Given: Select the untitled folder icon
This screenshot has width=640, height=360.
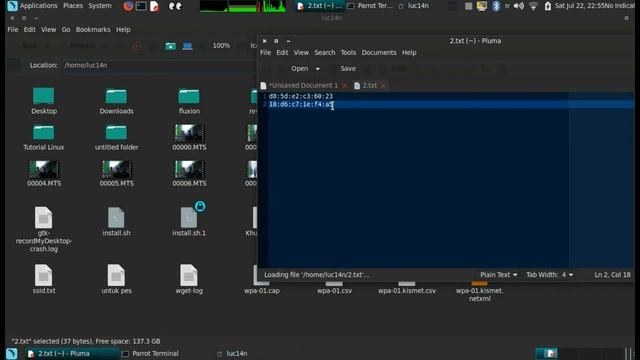Looking at the screenshot, I should pos(116,133).
